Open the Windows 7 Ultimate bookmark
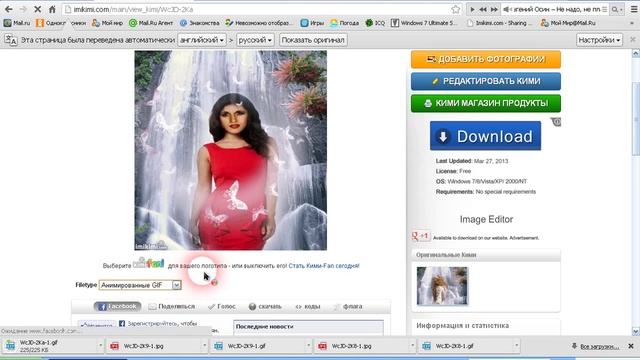This screenshot has width=640, height=360. click(x=425, y=23)
